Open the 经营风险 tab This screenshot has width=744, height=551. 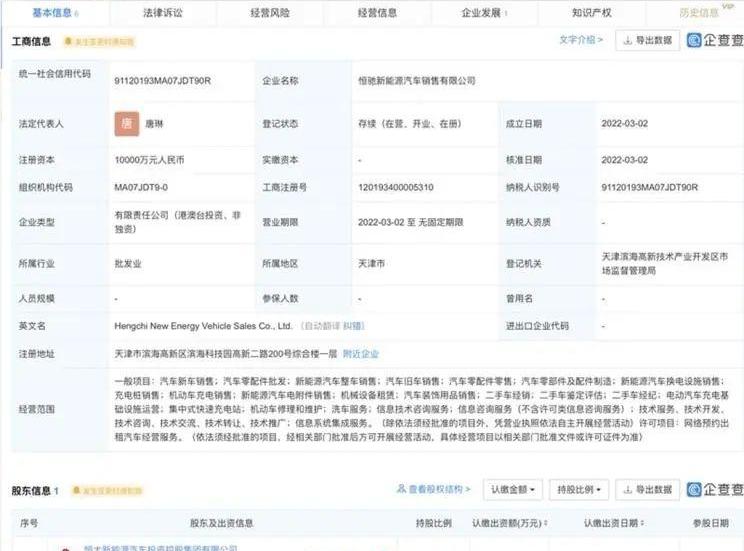pos(270,13)
